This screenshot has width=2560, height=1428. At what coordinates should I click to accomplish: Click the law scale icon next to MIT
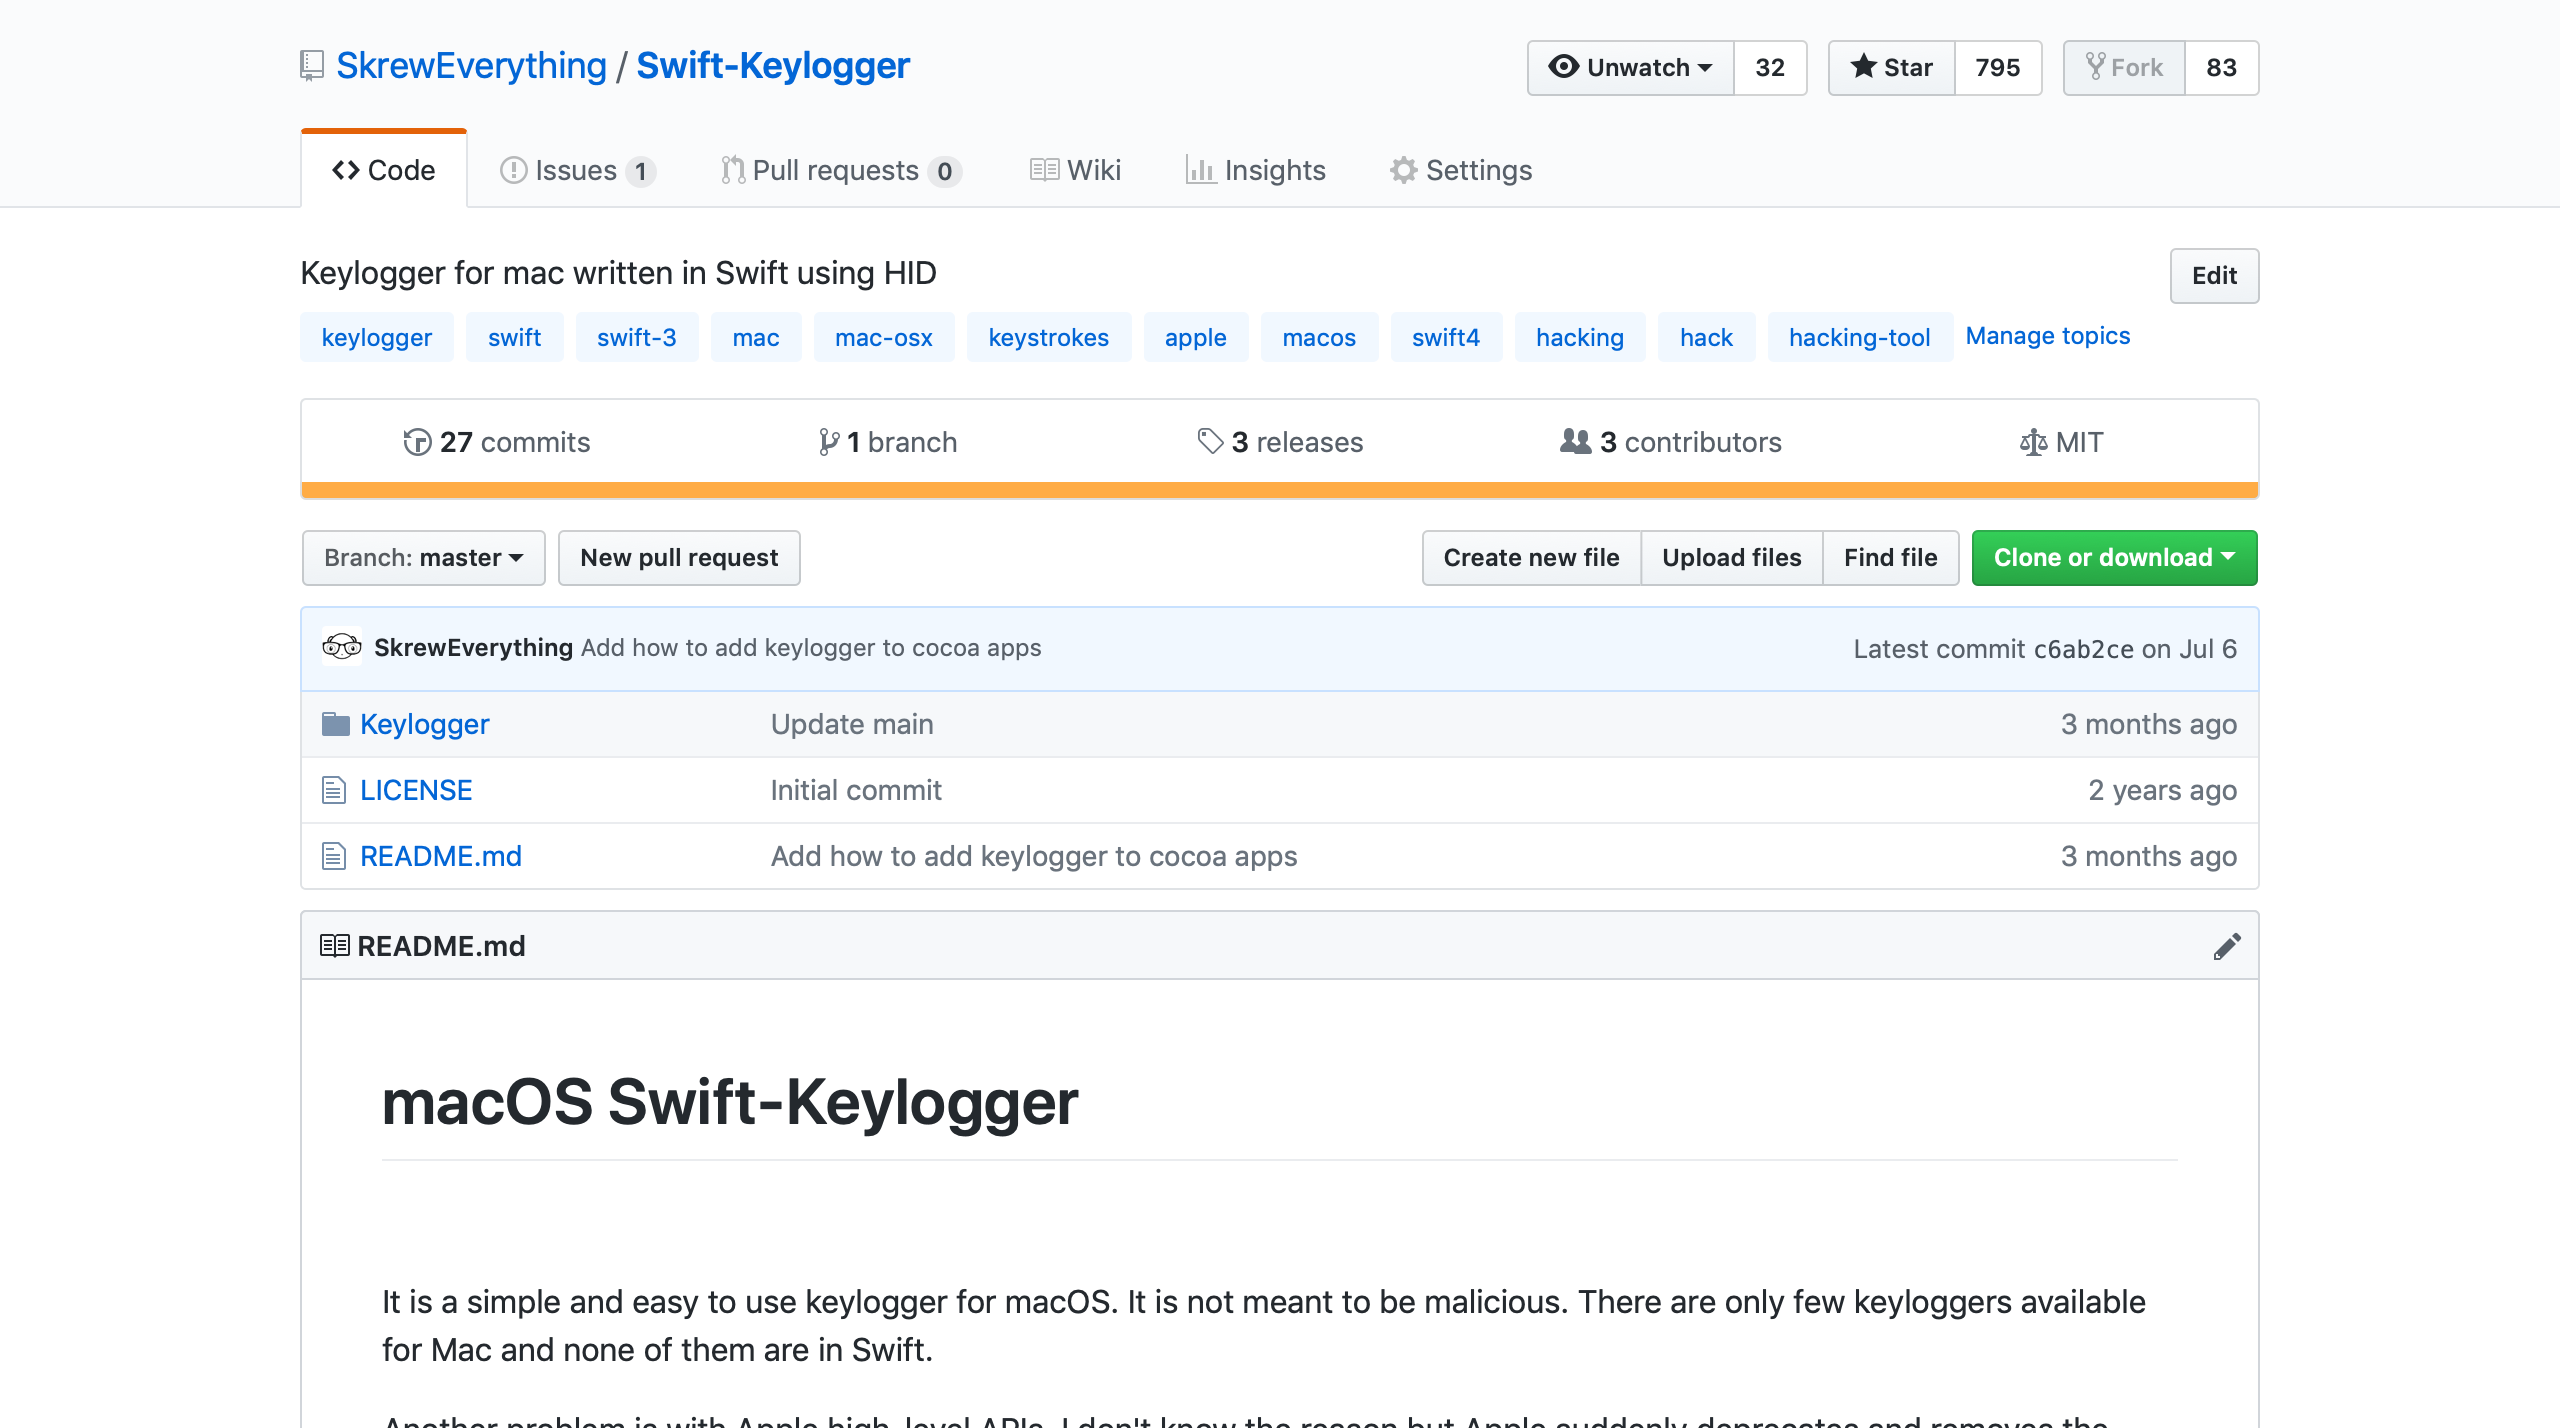[x=2033, y=442]
